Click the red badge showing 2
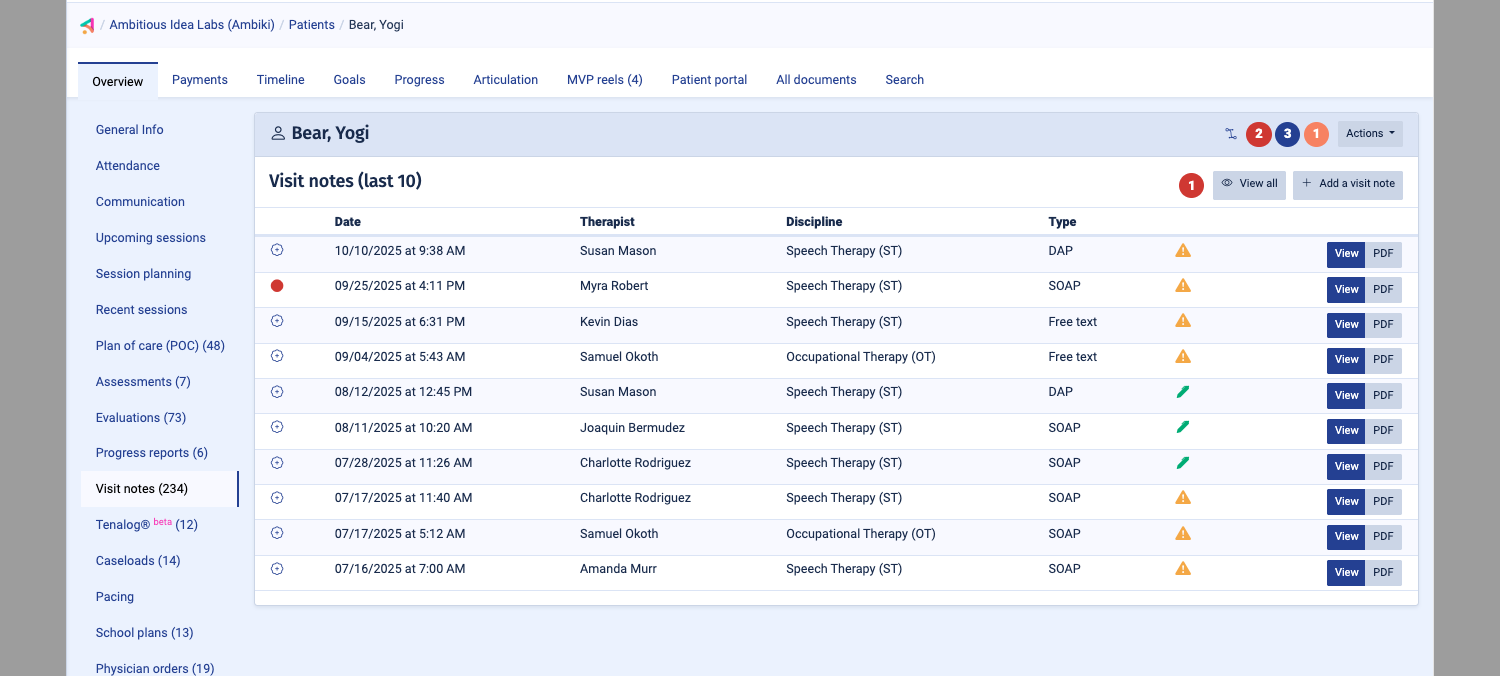The width and height of the screenshot is (1500, 676). pyautogui.click(x=1259, y=134)
